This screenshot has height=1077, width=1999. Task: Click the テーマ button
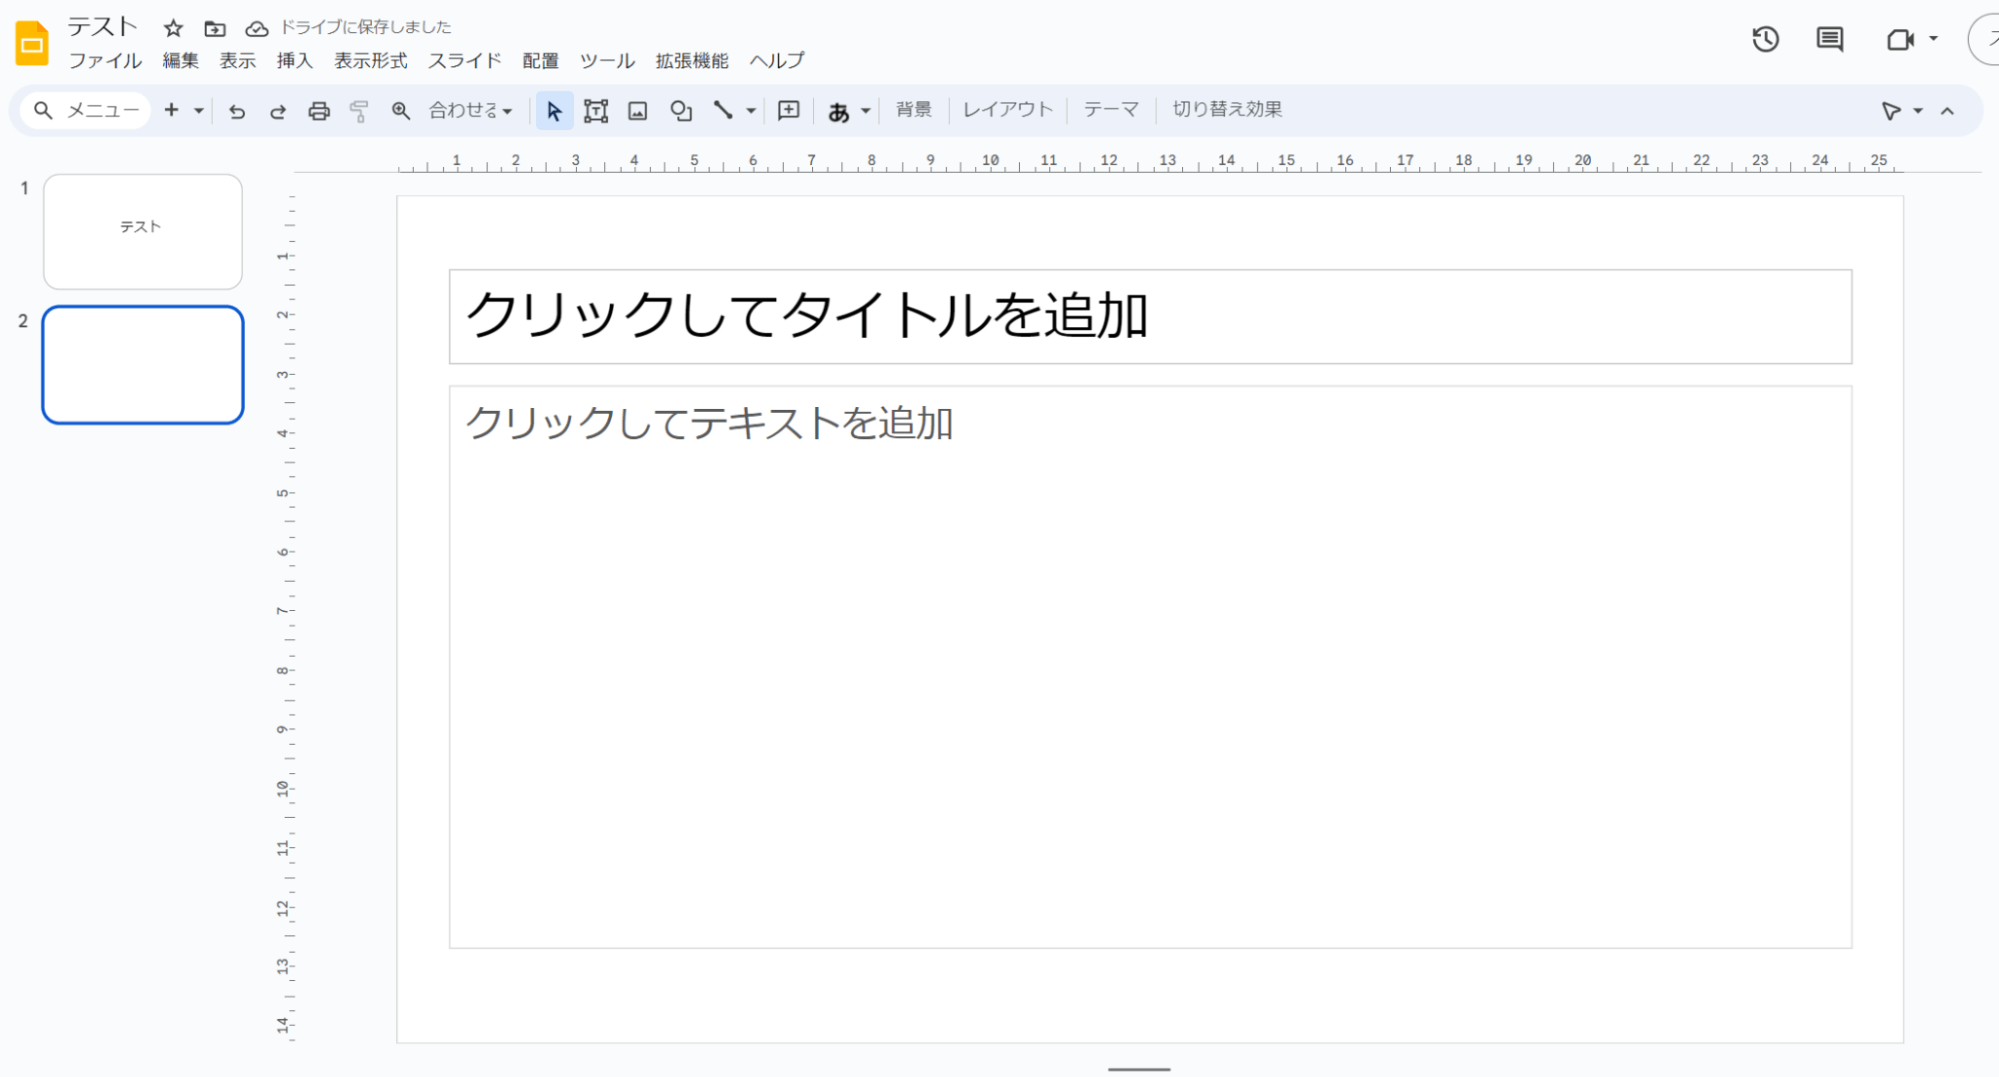coord(1110,110)
